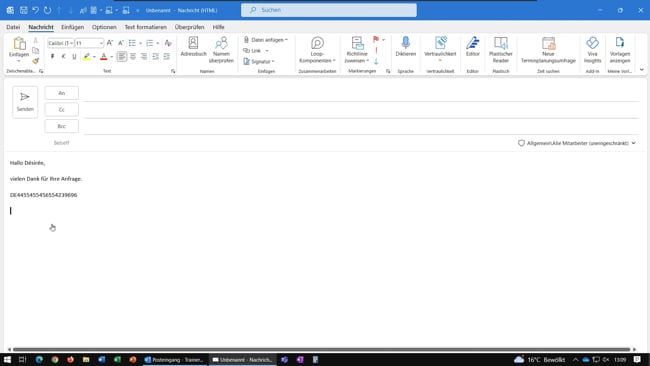Open the Datei anfügen dropdown

[265, 40]
